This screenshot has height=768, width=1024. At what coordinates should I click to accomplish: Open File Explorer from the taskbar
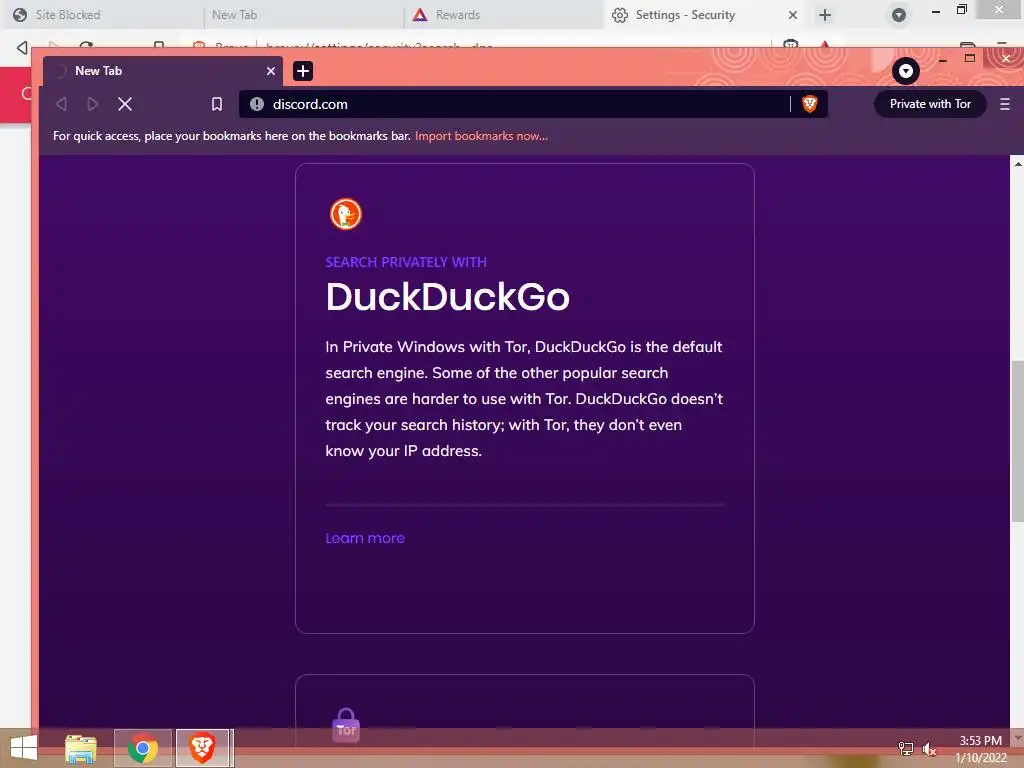(81, 748)
